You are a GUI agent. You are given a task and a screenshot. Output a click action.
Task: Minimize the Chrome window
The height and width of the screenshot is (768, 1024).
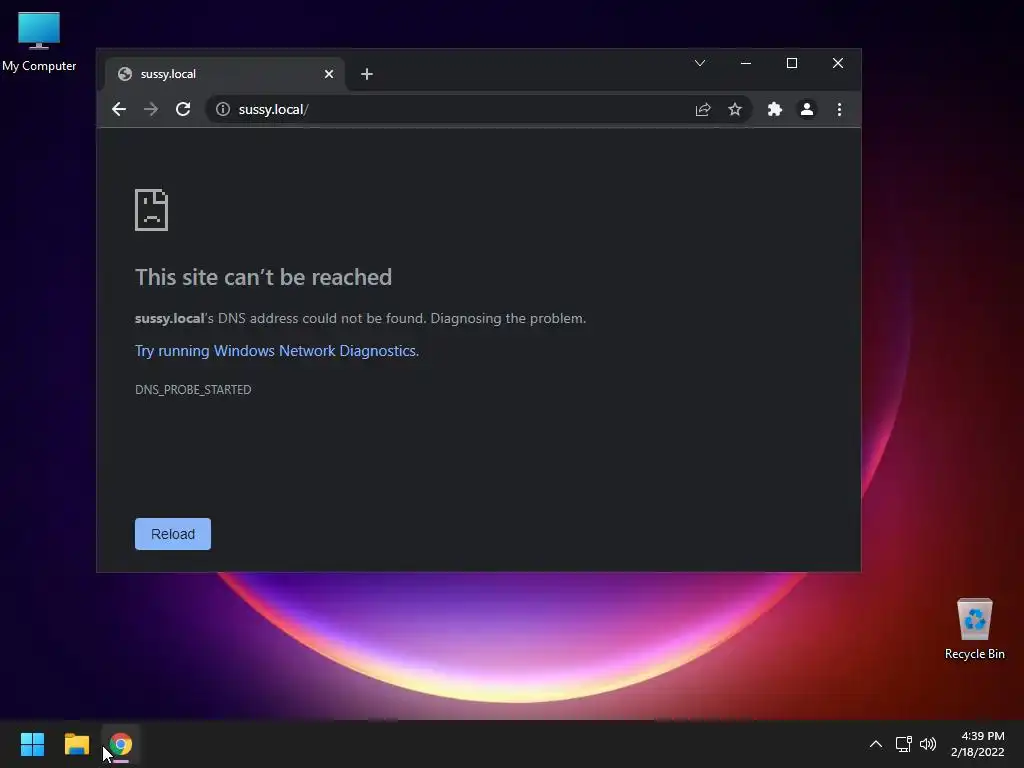(x=746, y=63)
